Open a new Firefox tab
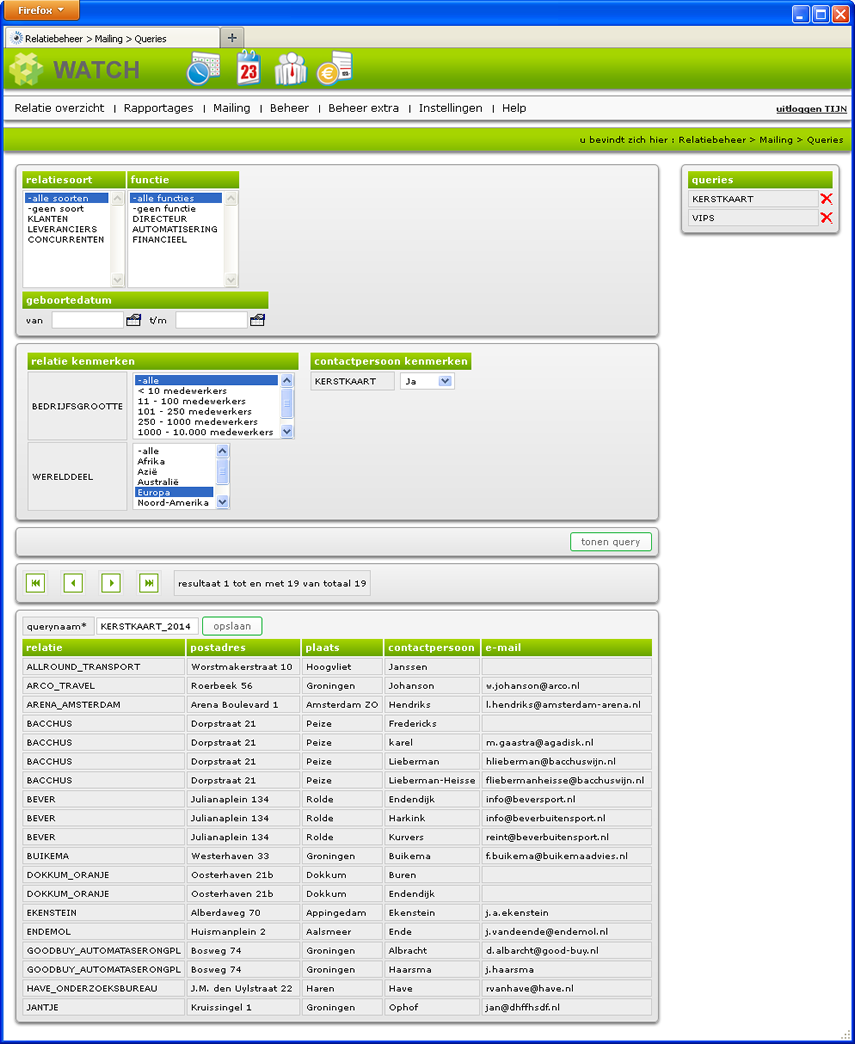The image size is (855, 1044). coord(232,38)
